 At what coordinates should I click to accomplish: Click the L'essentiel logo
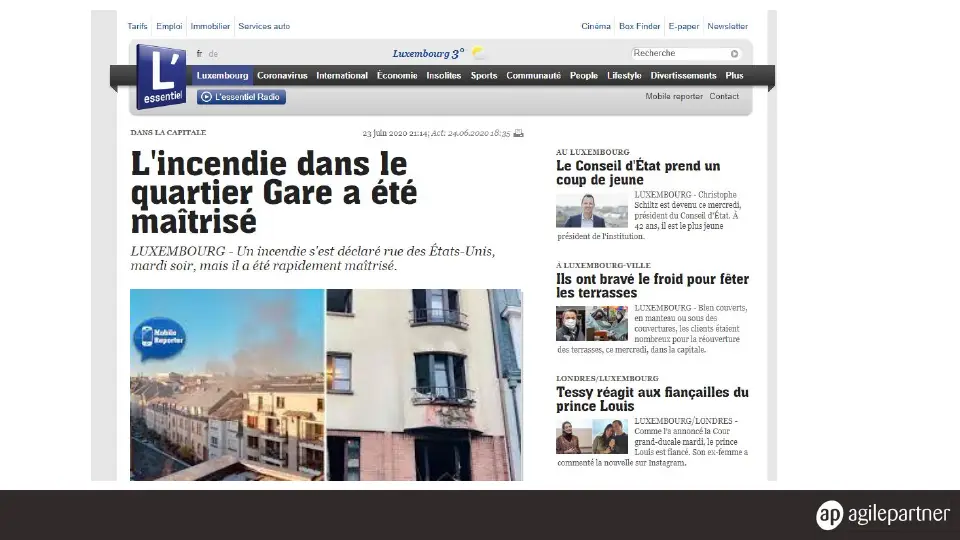click(x=161, y=77)
